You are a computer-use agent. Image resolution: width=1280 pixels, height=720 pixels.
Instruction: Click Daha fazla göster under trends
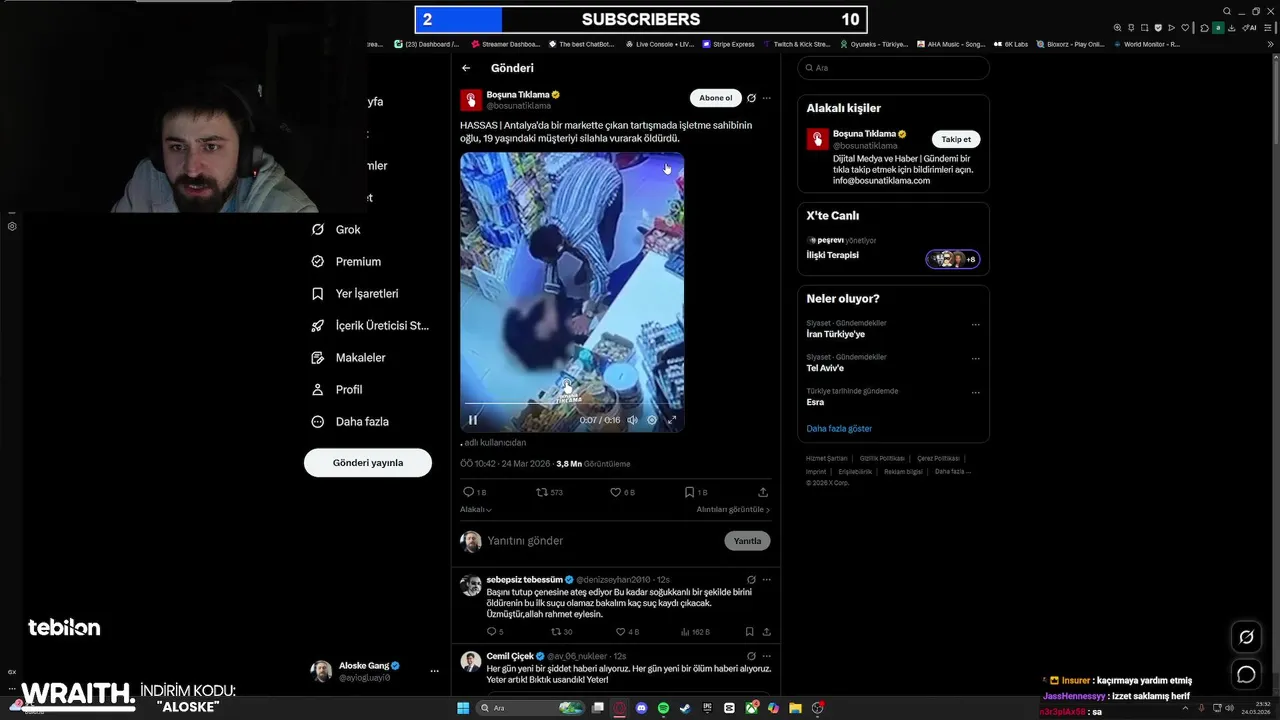839,428
